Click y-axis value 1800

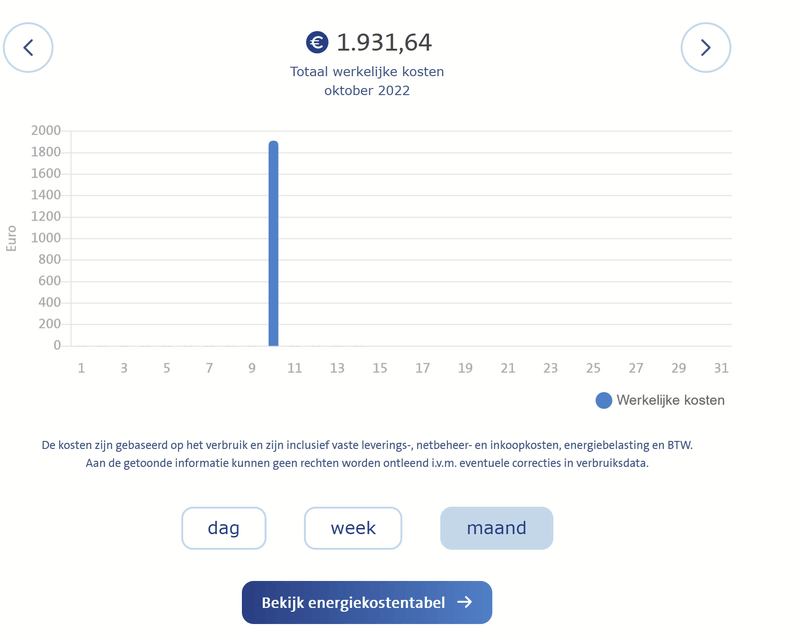(x=46, y=152)
